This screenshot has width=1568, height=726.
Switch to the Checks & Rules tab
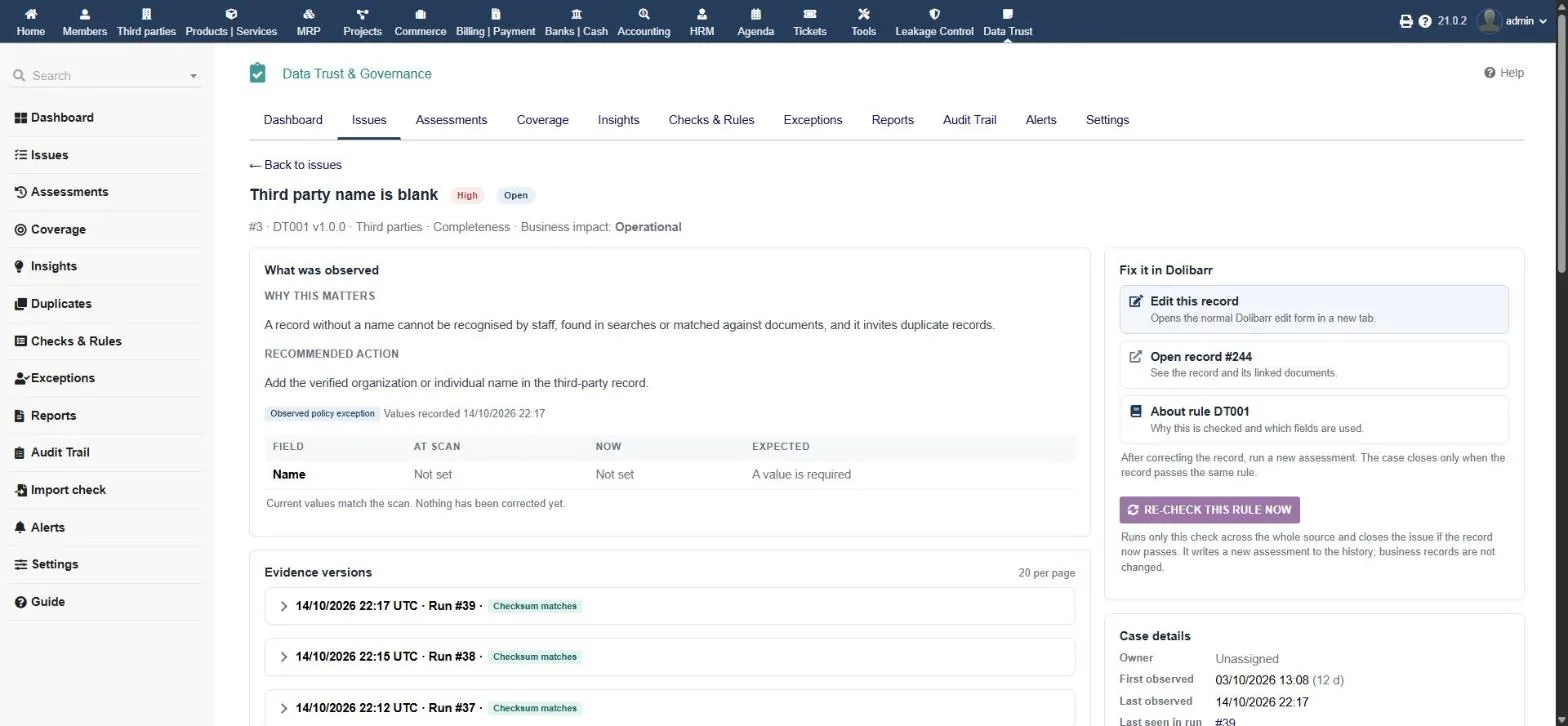tap(711, 120)
